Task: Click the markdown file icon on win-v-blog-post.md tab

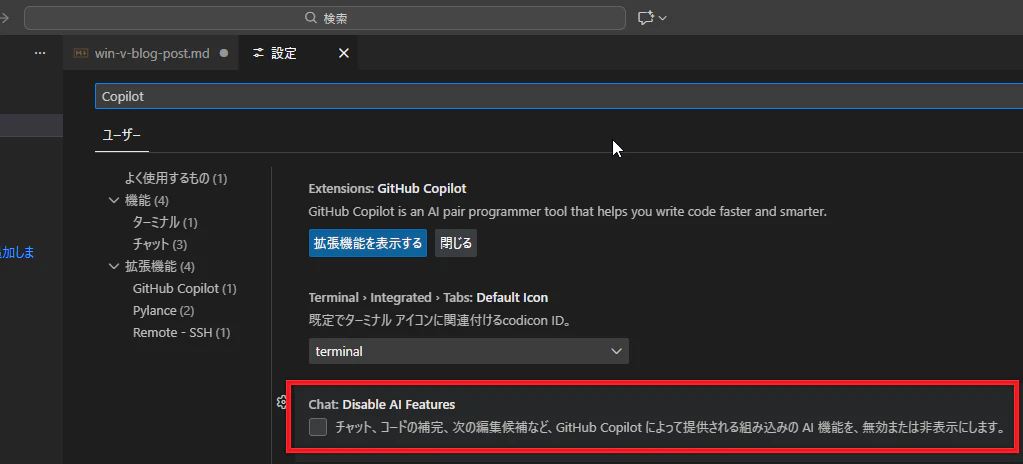Action: [81, 54]
